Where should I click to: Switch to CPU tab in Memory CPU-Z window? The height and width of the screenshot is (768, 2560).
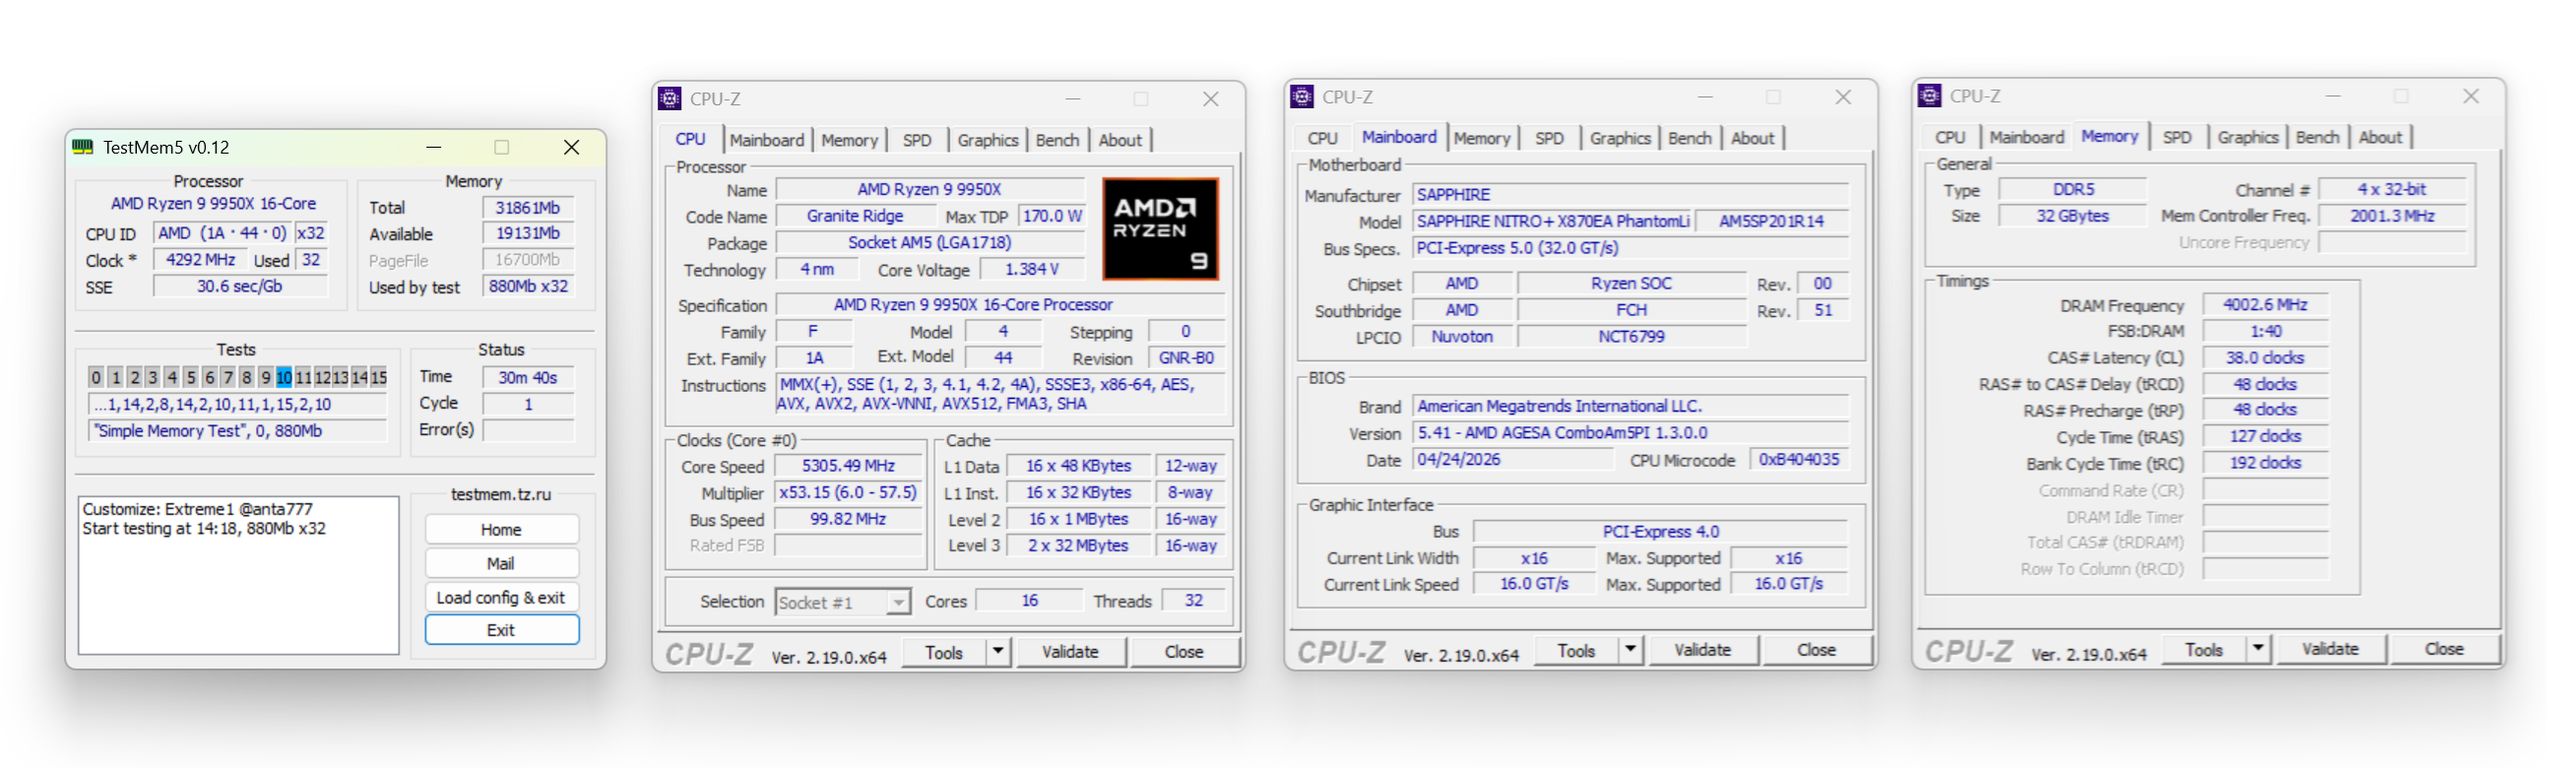tap(1950, 137)
